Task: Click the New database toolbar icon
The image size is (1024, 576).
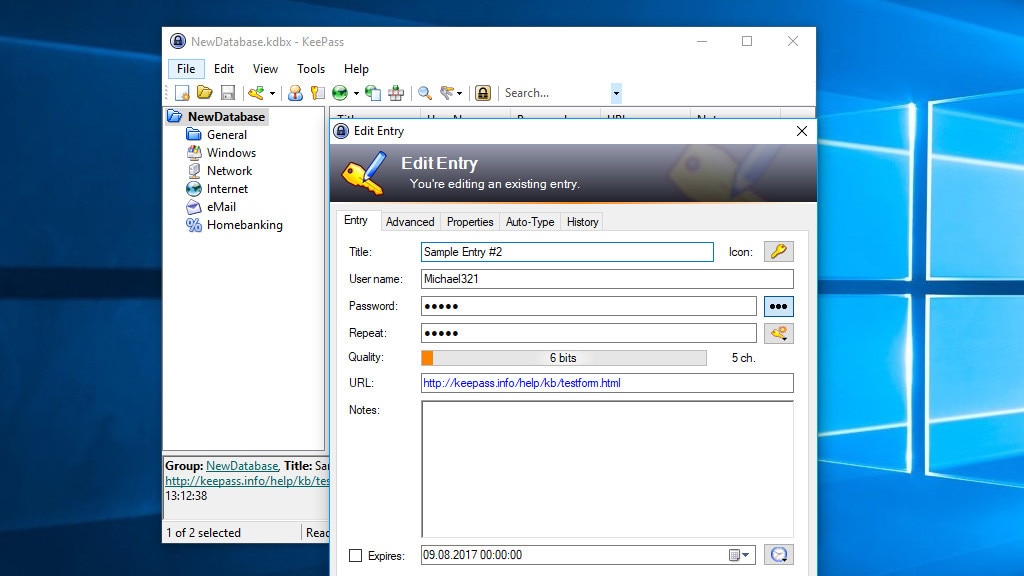Action: (x=182, y=93)
